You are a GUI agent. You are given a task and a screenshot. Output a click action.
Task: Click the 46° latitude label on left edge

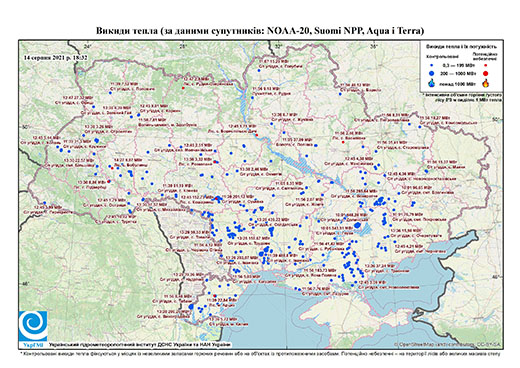[26, 284]
